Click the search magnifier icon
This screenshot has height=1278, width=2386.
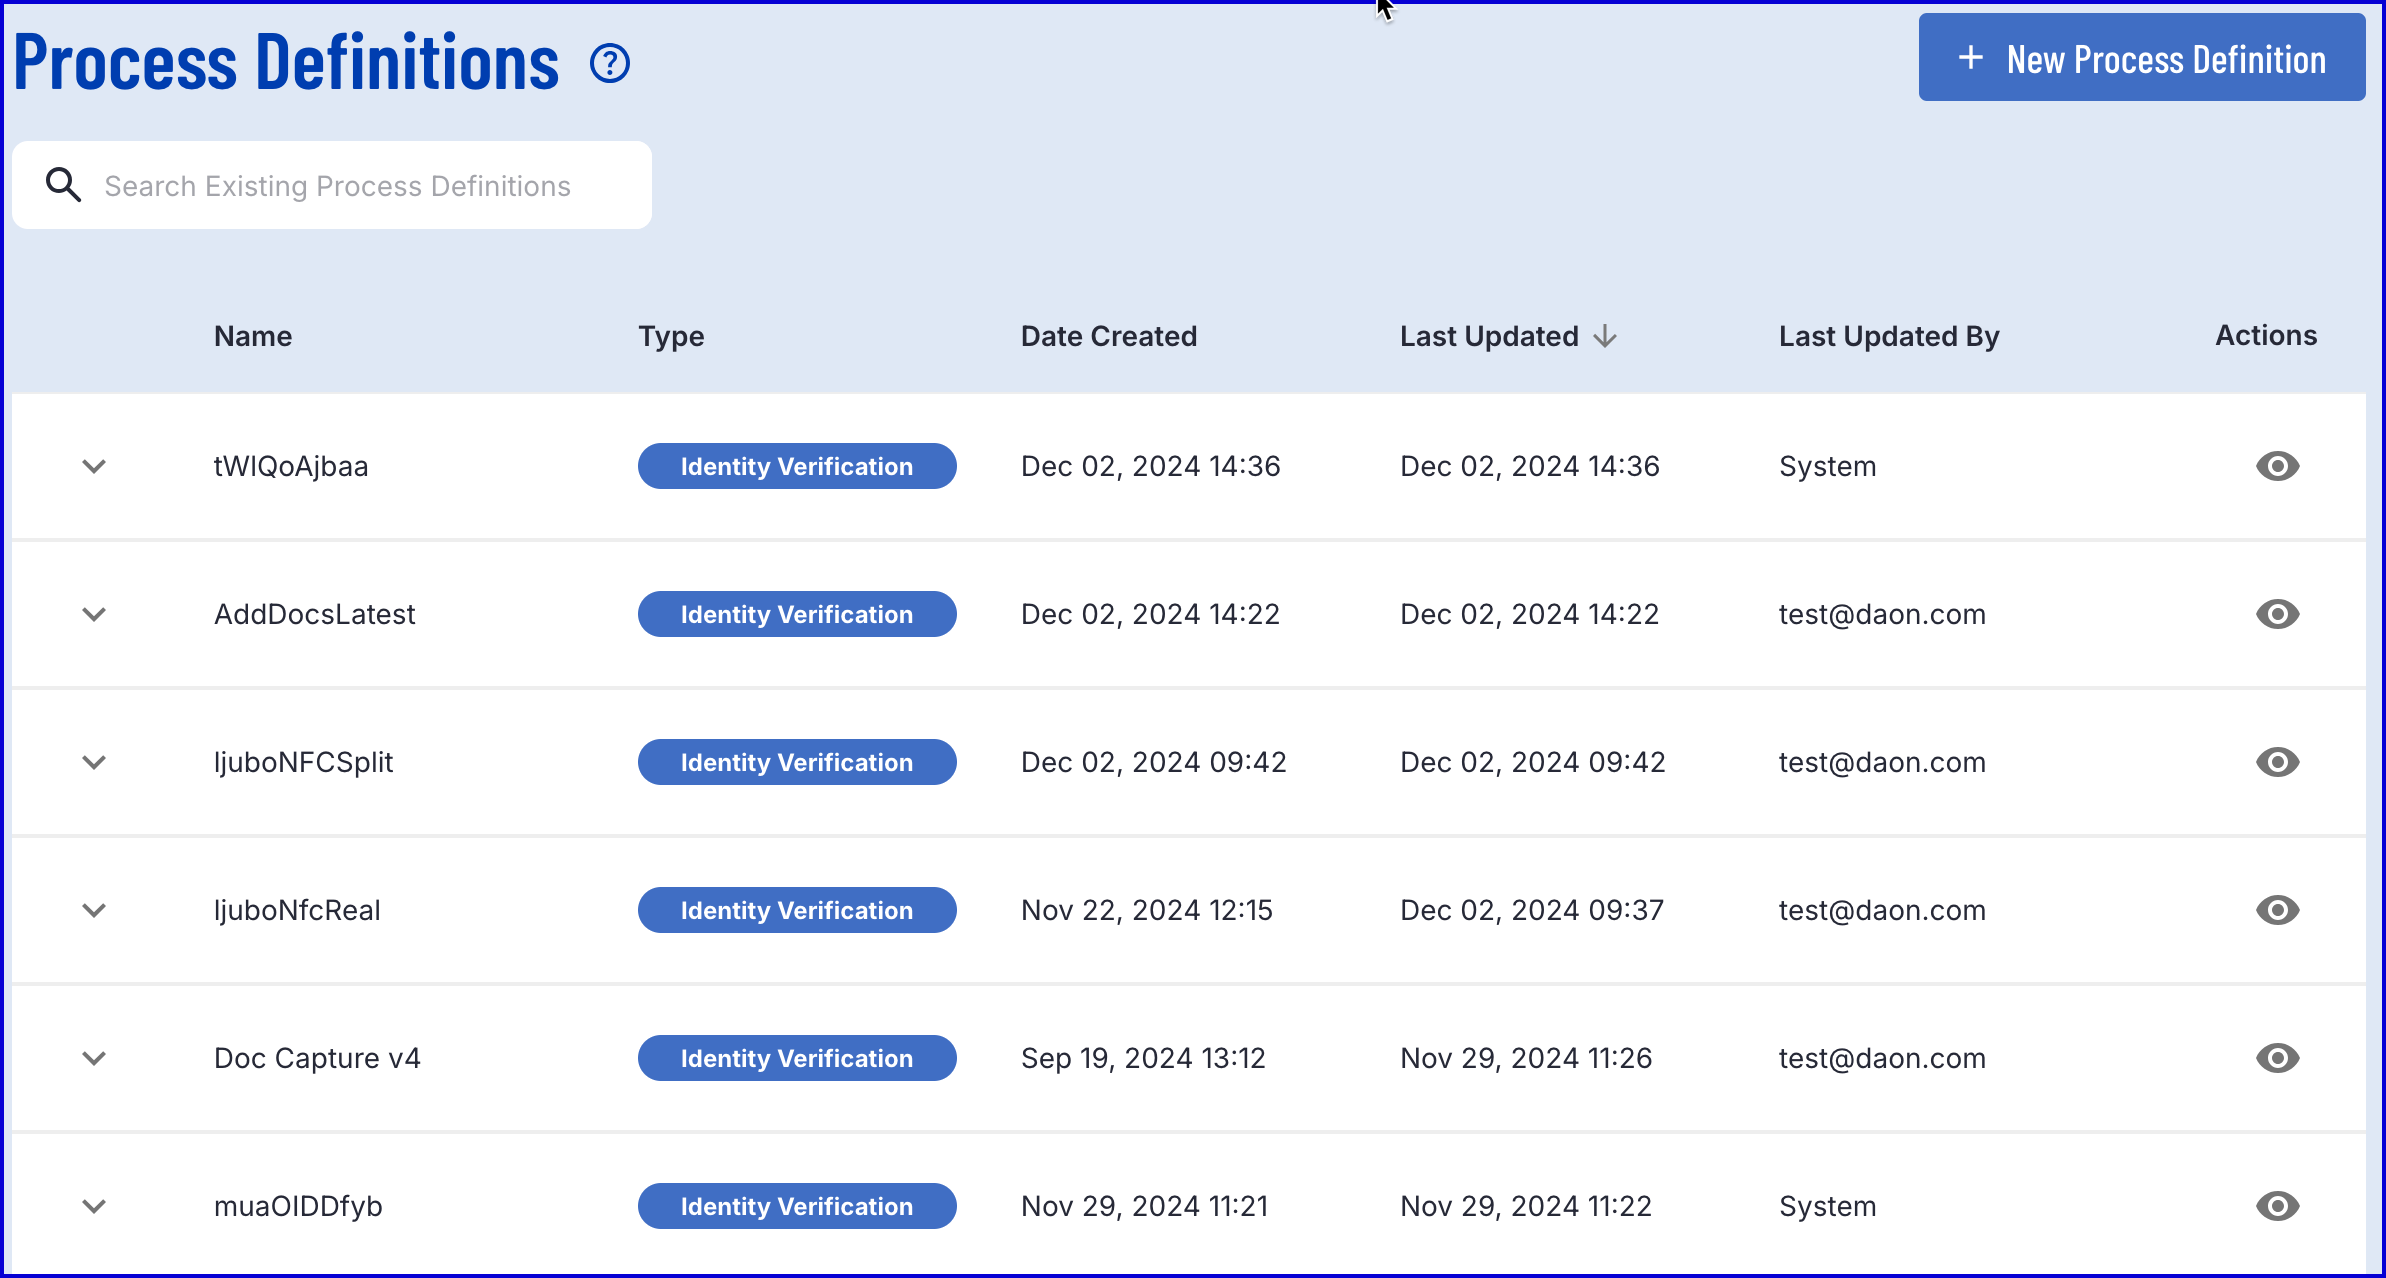[x=63, y=185]
